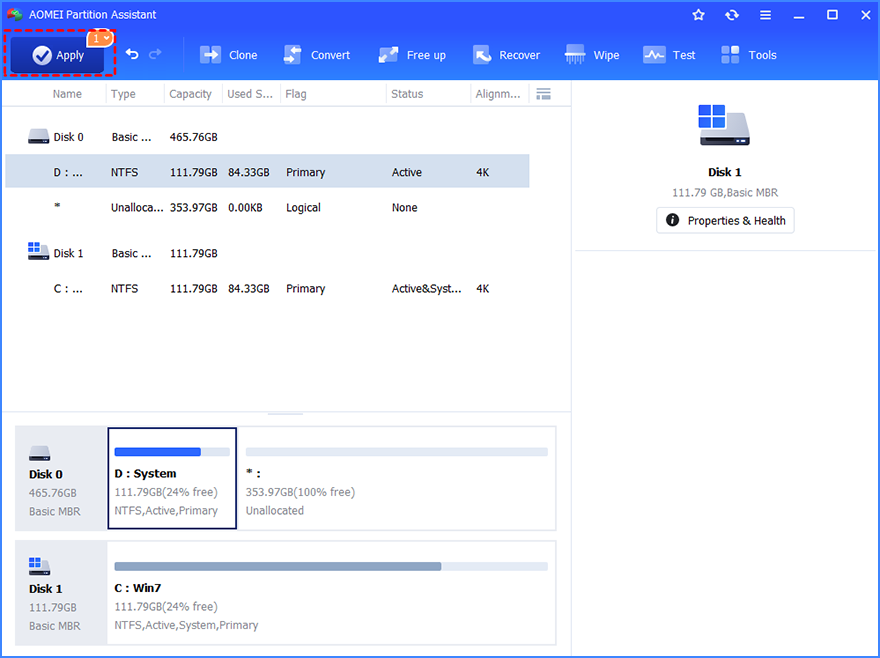Open the column settings list icon
The height and width of the screenshot is (658, 880).
(x=543, y=94)
